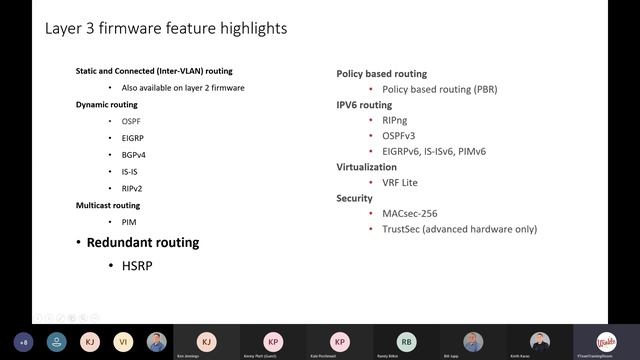
Task: Click 'Static and Connected (Inter-VLAN) routing' heading
Action: [x=154, y=71]
